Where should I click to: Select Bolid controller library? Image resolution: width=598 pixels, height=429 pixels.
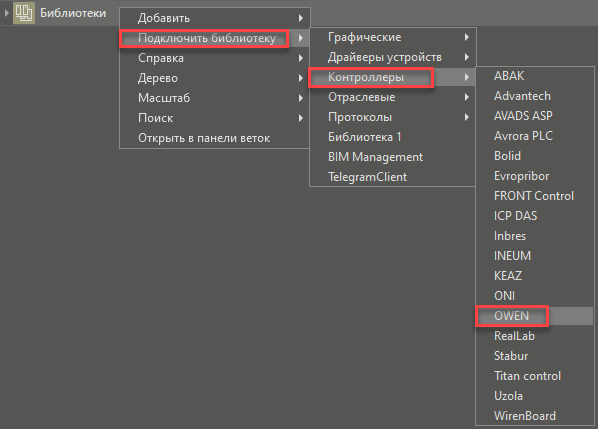535,156
